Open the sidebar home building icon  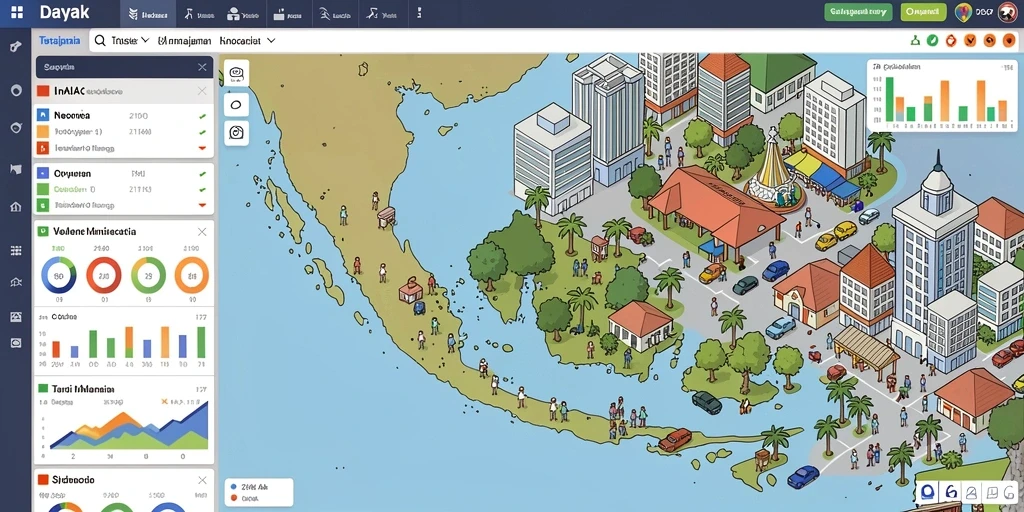tap(16, 207)
